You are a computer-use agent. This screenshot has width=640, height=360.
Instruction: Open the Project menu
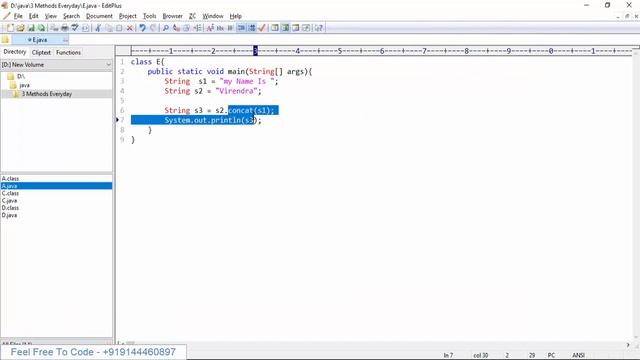tap(127, 16)
